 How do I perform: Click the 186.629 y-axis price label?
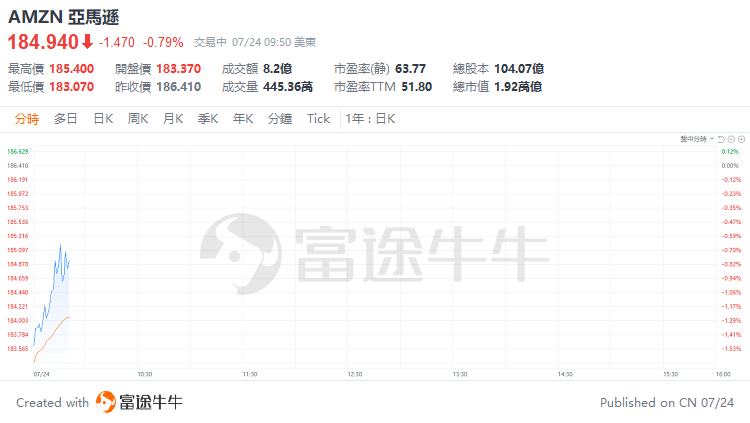pyautogui.click(x=18, y=151)
